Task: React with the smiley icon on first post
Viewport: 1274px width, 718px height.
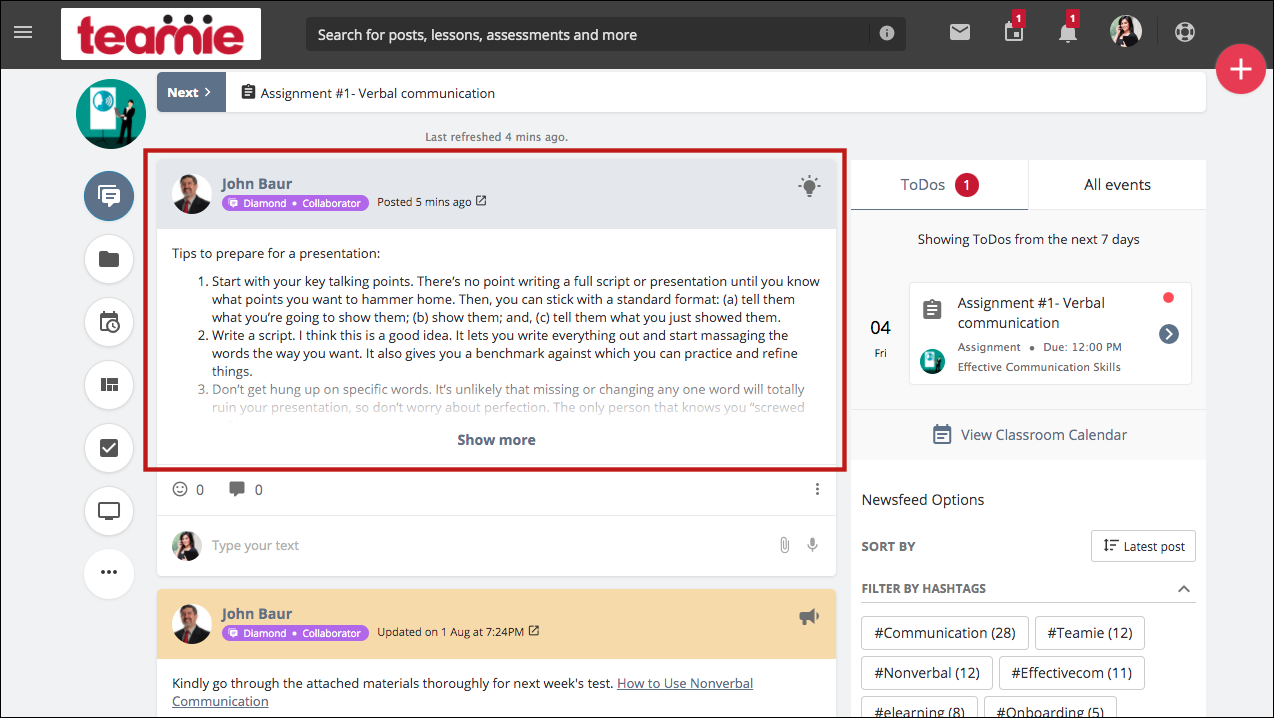Action: click(x=180, y=489)
